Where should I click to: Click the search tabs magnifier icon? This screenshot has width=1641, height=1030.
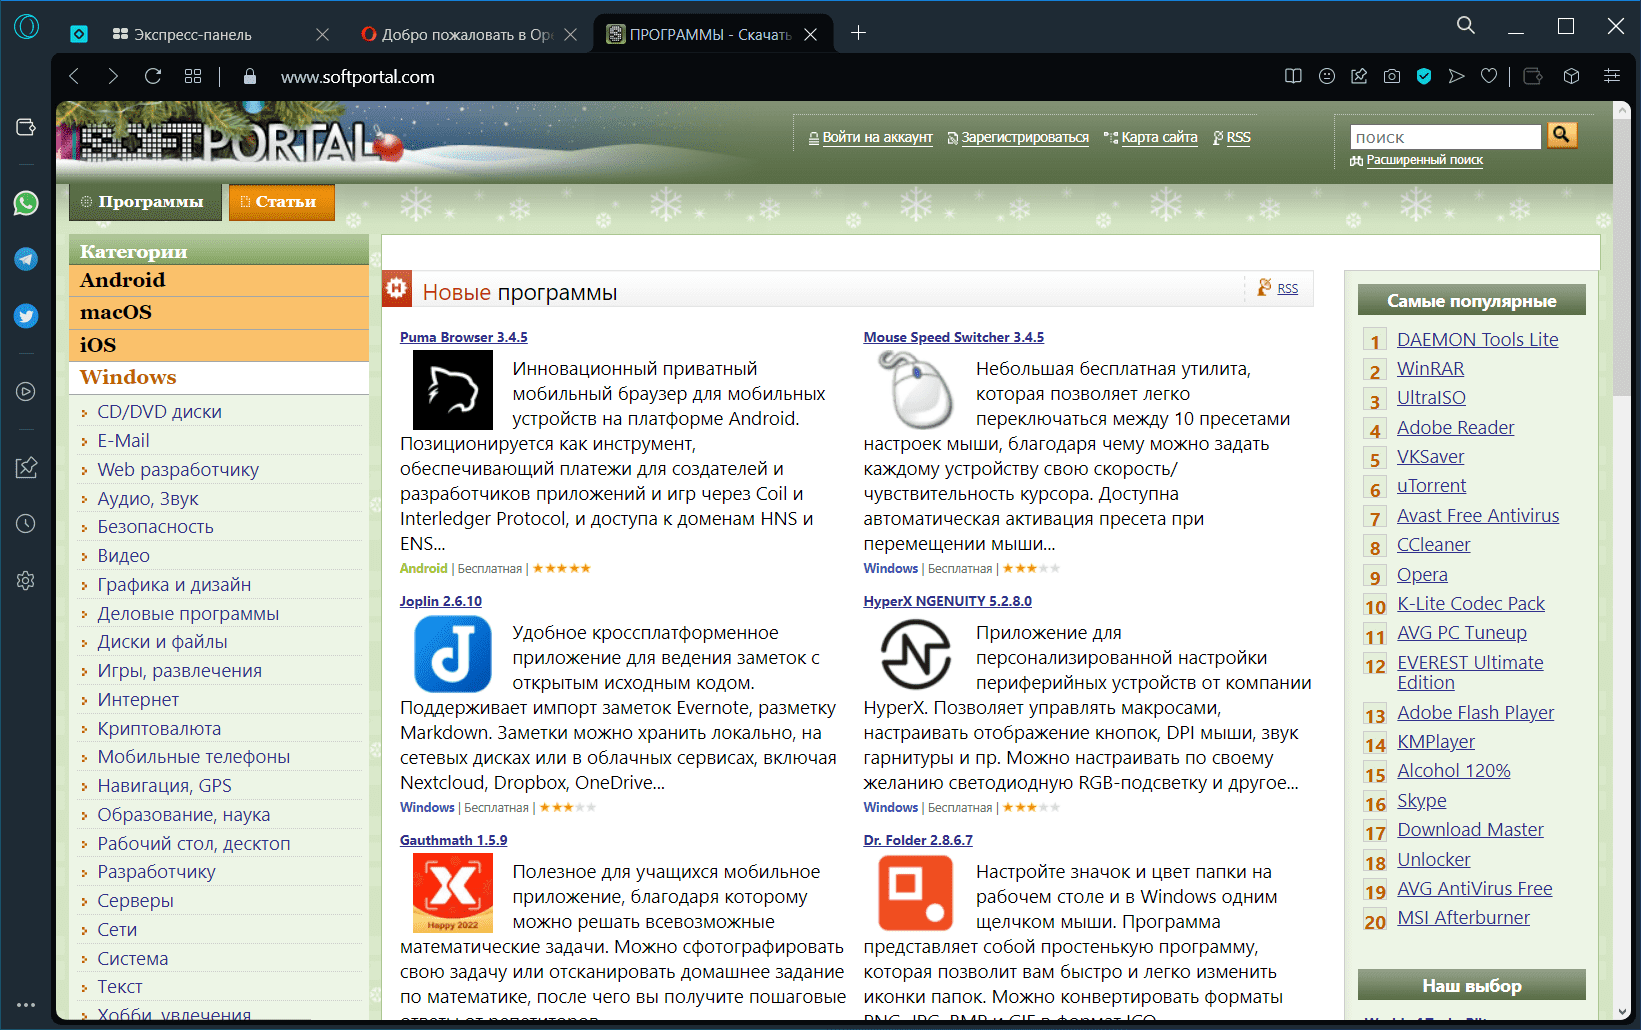click(1466, 26)
